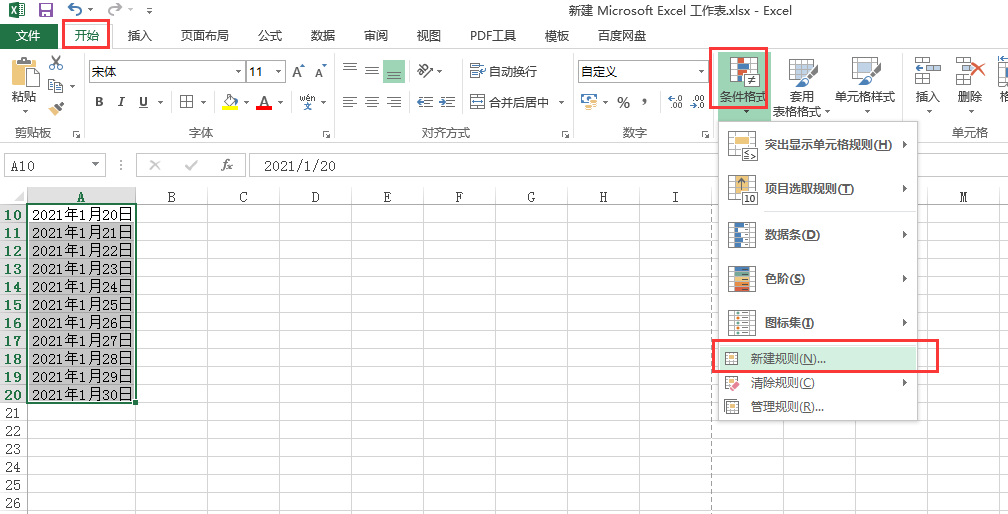Viewport: 1008px width, 514px height.
Task: Click the 删除 cells delete icon
Action: (x=970, y=71)
